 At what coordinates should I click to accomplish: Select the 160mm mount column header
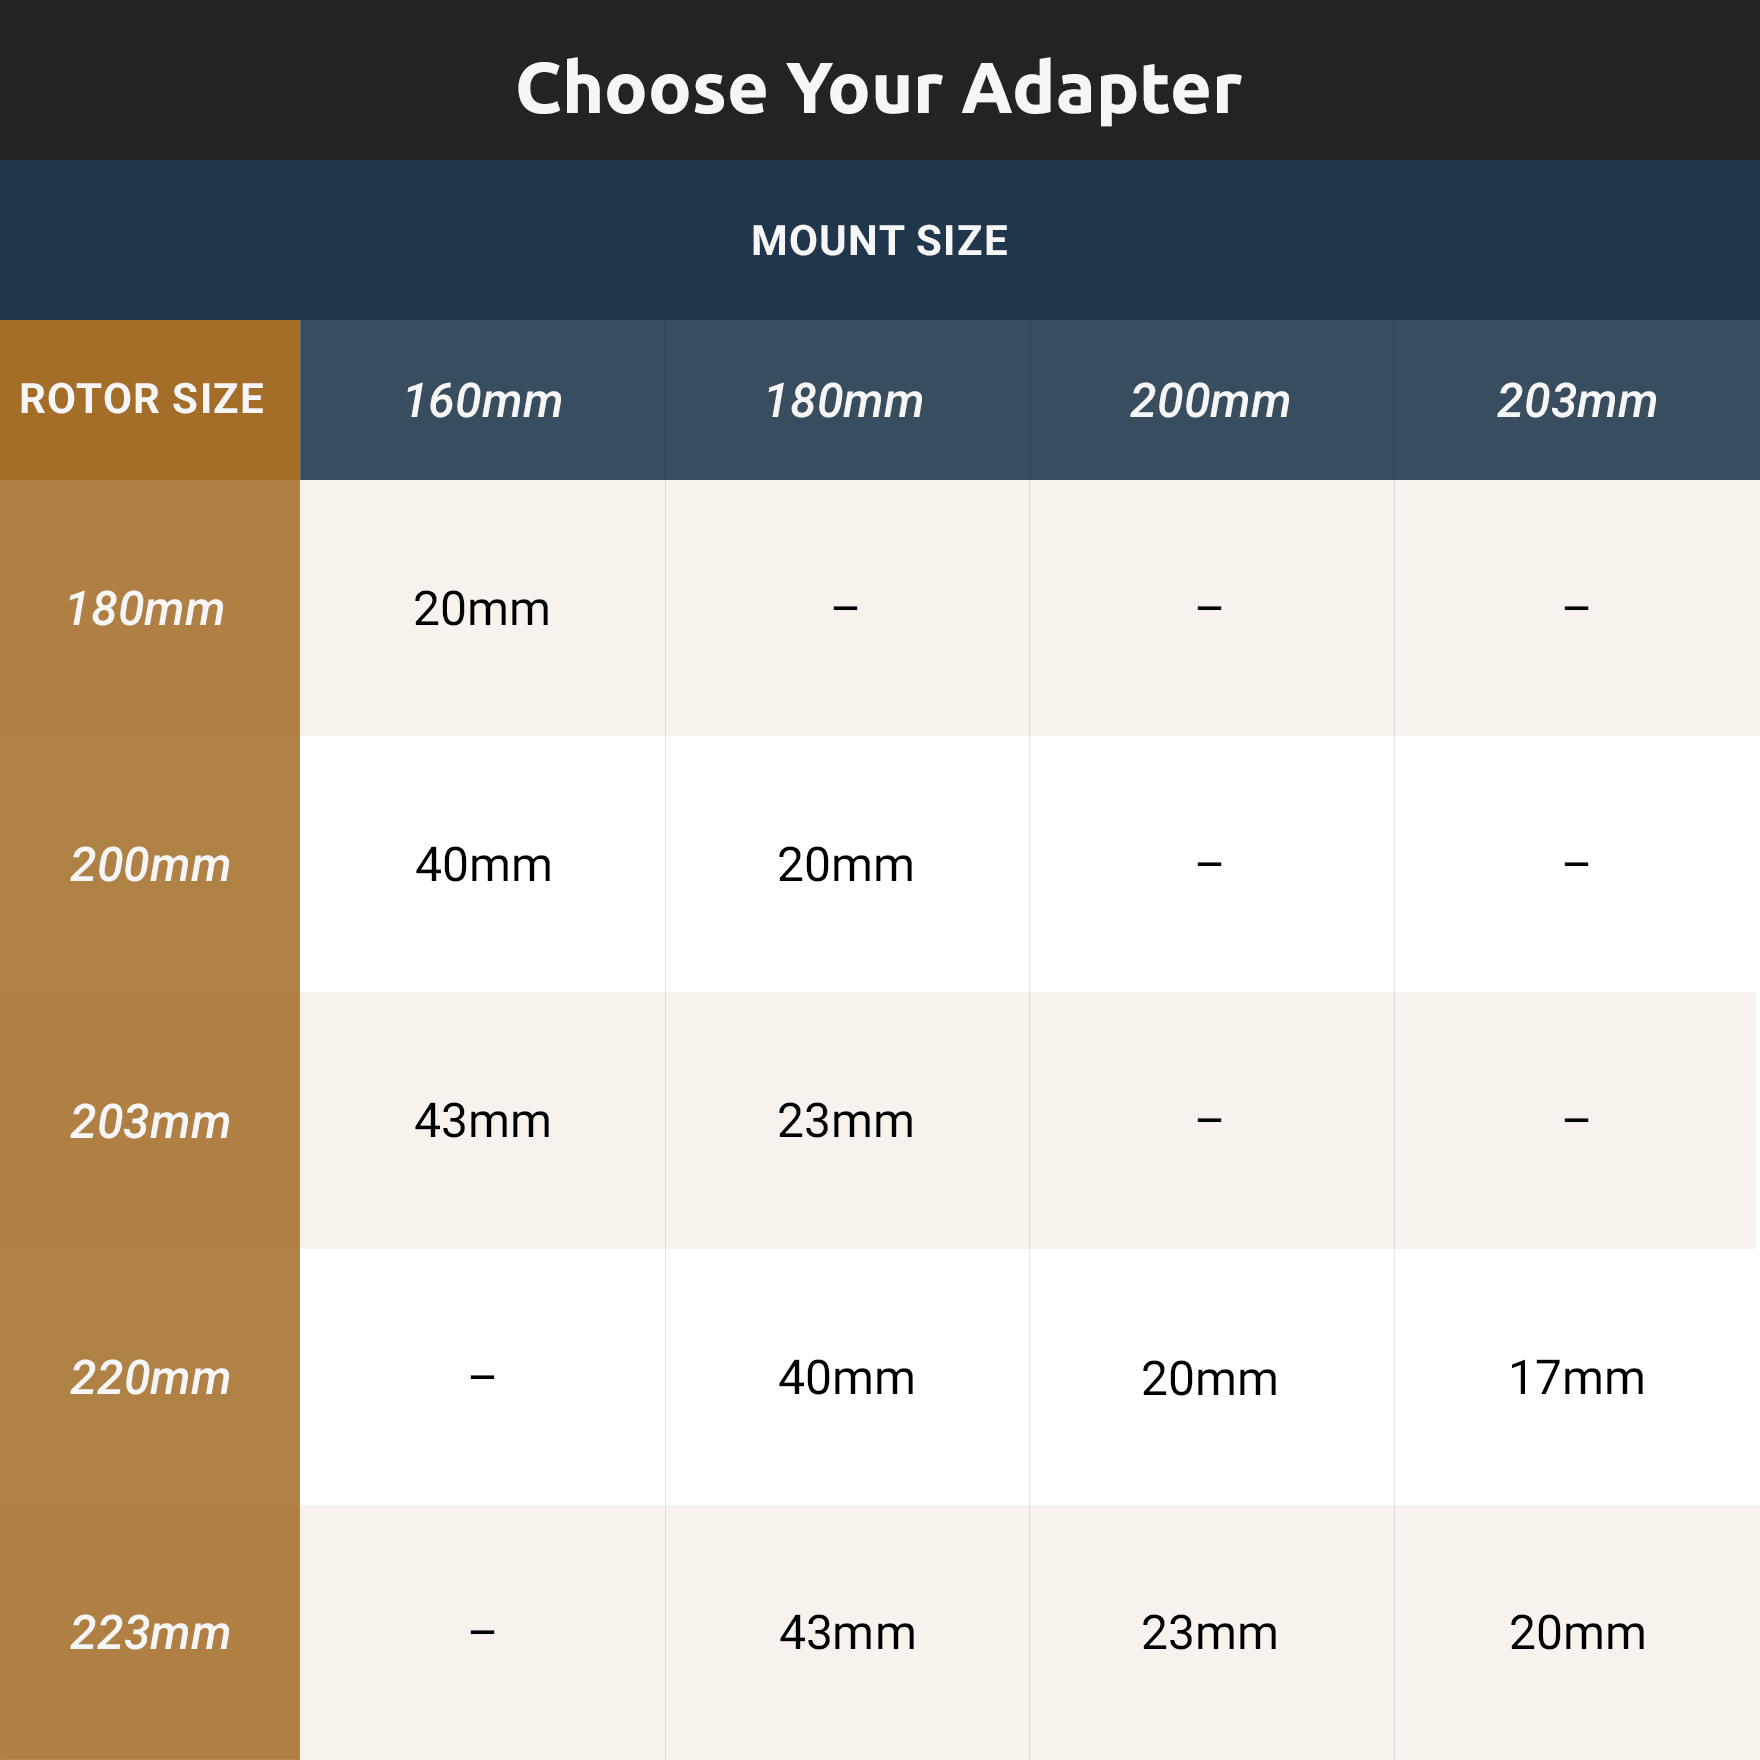(482, 401)
